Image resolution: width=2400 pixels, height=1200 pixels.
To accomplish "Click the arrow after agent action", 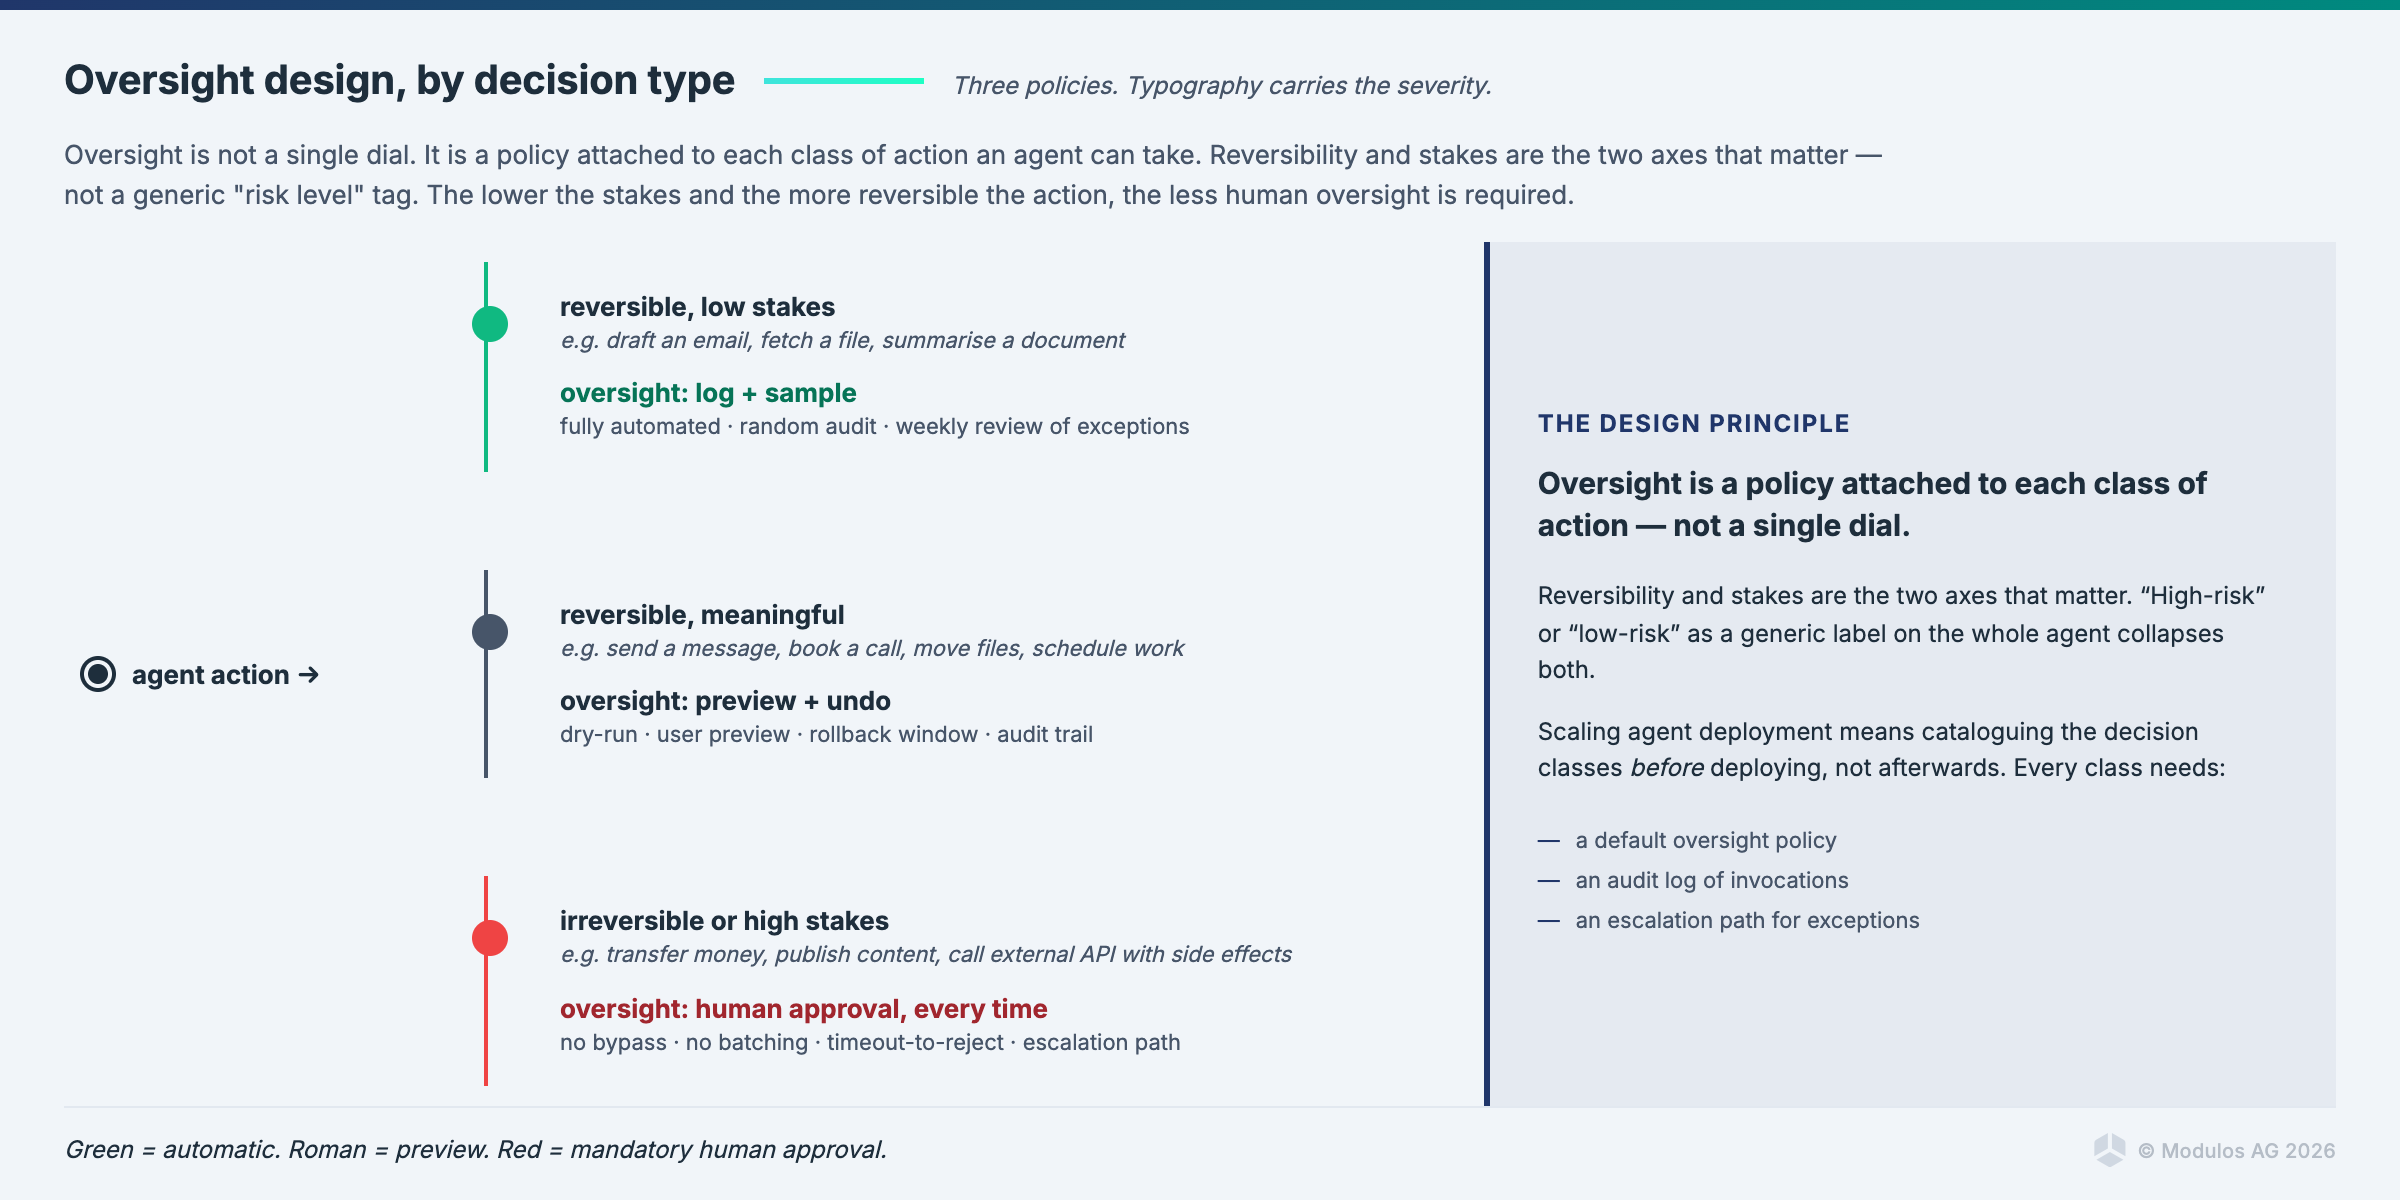I will point(309,675).
